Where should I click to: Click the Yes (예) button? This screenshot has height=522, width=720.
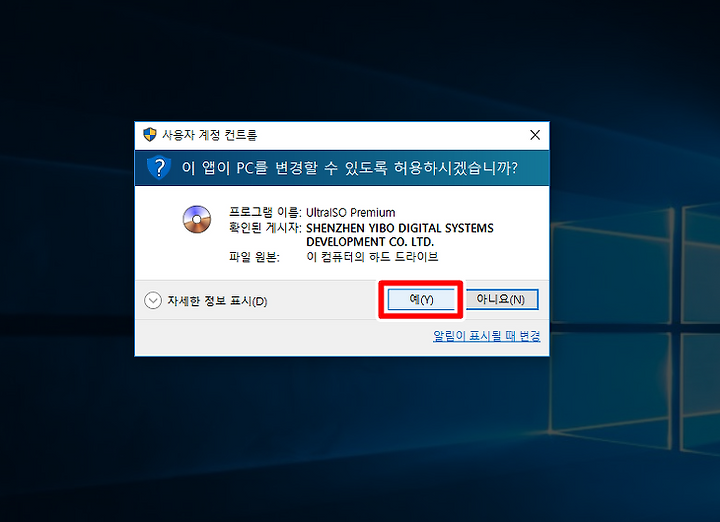[x=421, y=299]
